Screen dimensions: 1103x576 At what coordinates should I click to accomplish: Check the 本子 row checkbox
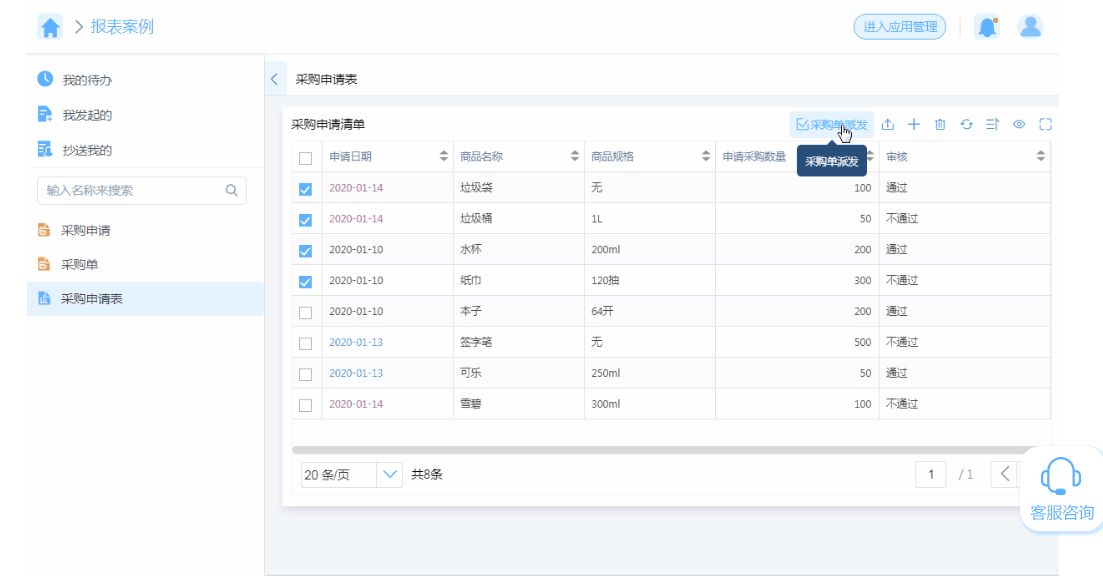coord(305,313)
